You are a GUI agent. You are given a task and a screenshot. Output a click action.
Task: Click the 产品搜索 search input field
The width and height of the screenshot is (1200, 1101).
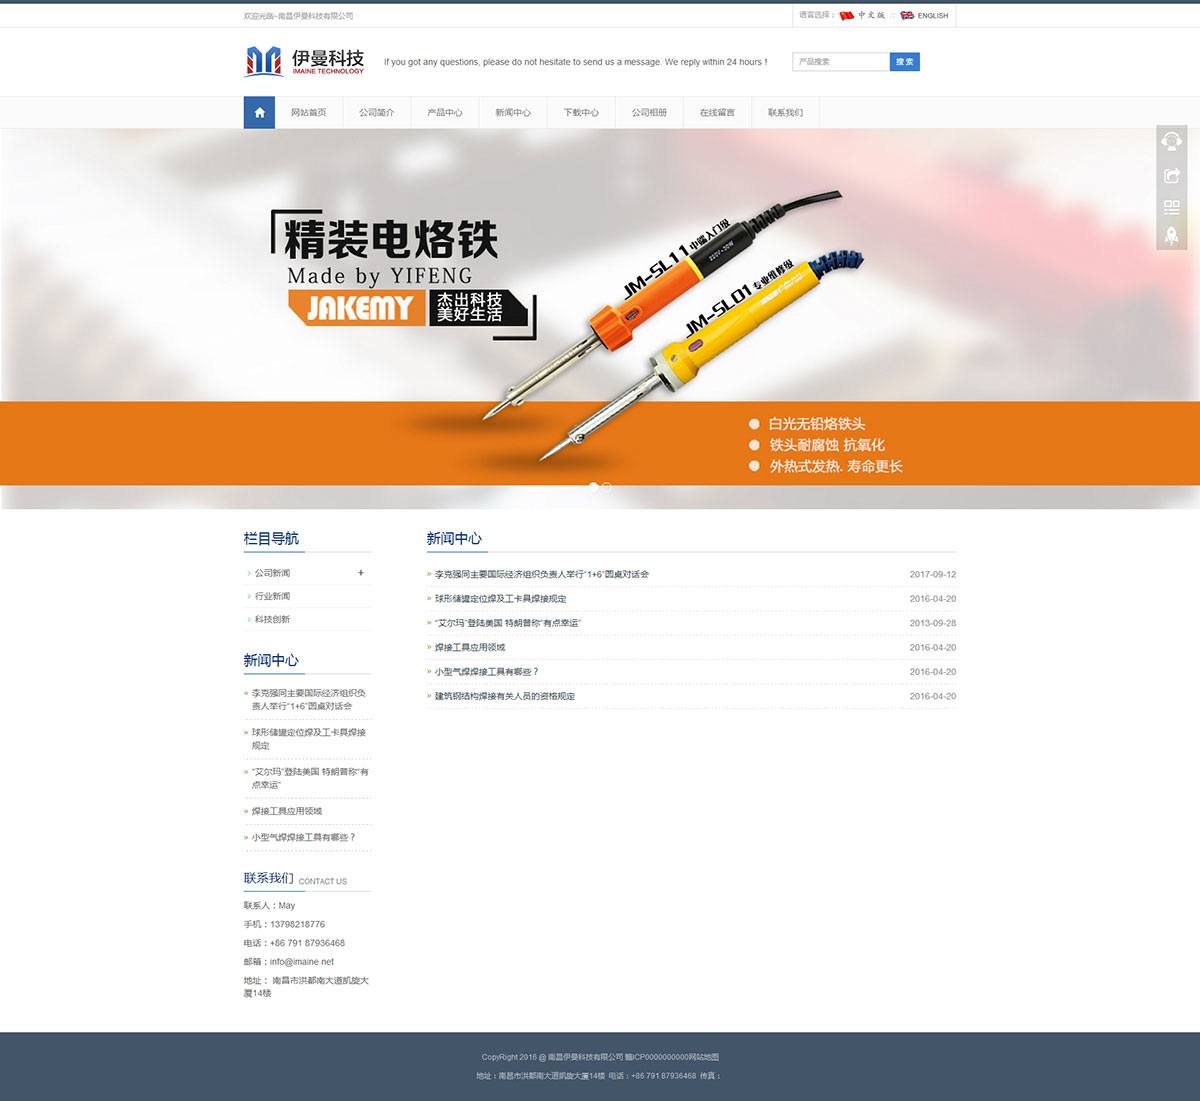coord(840,62)
